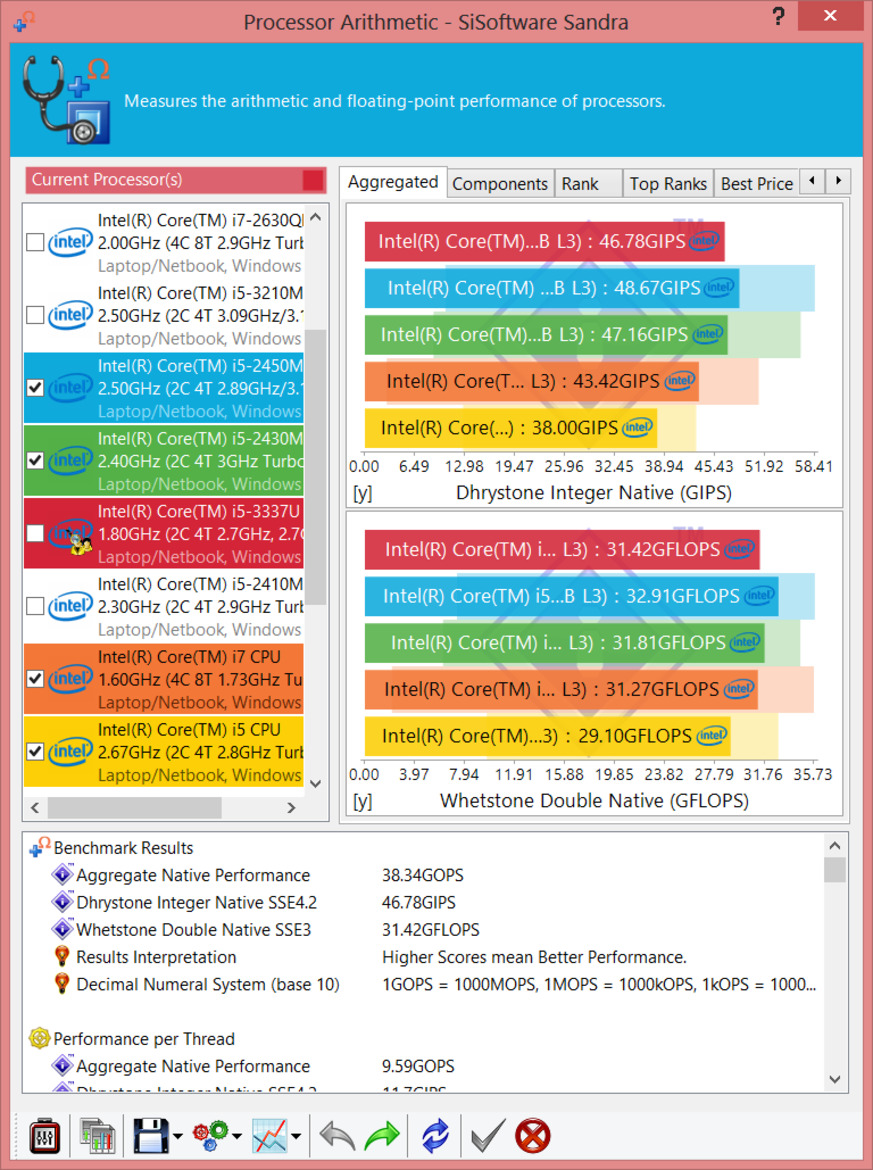Open the Best Price tab
873x1170 pixels.
click(757, 184)
